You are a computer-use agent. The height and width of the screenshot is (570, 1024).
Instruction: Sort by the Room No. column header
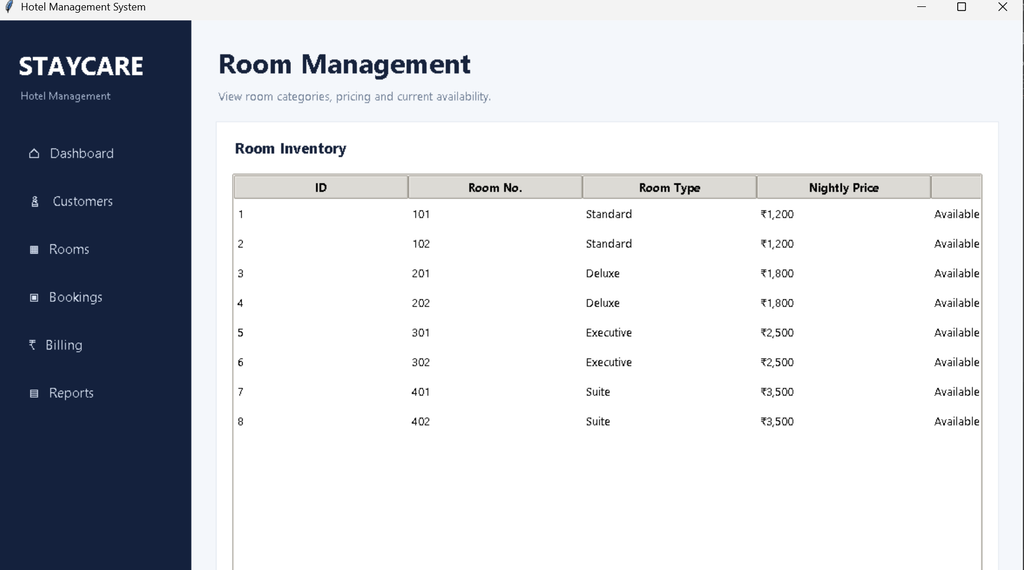495,187
